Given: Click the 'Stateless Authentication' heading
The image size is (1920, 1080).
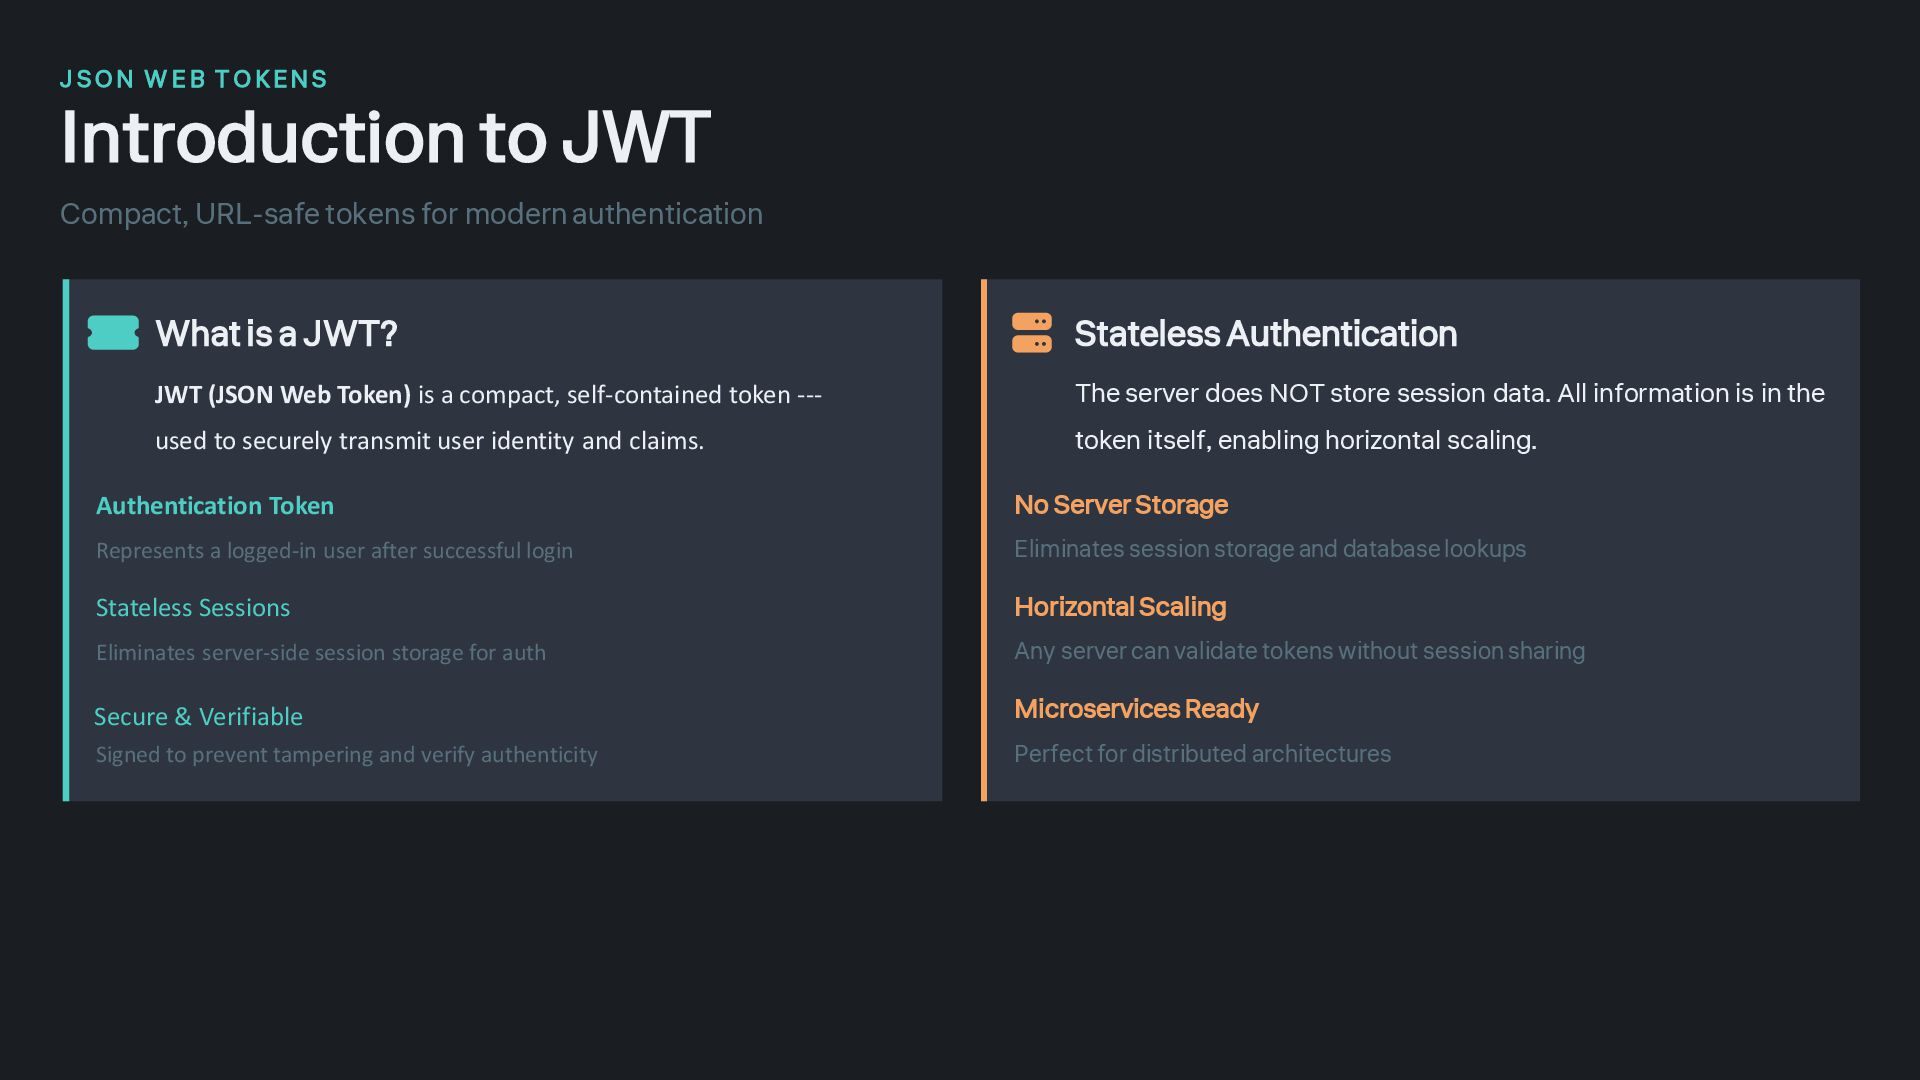Looking at the screenshot, I should pyautogui.click(x=1265, y=334).
